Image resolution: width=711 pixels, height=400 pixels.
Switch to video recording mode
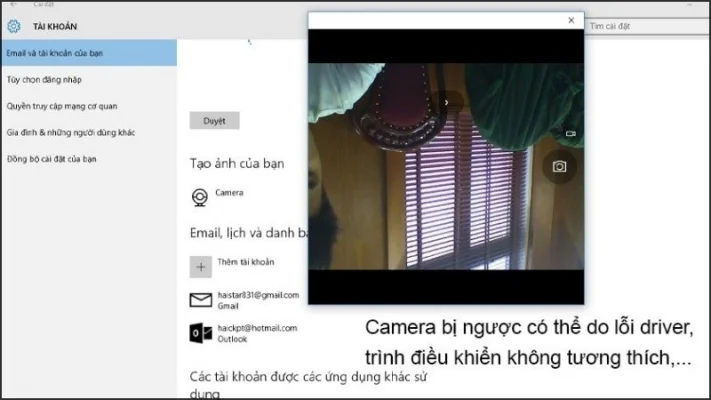coord(571,133)
